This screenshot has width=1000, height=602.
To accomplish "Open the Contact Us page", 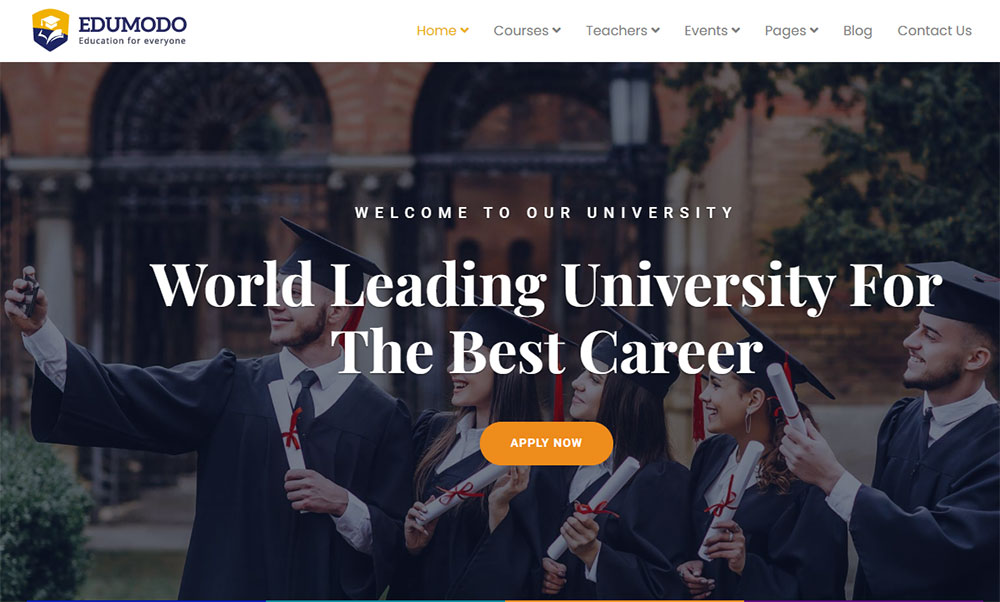I will point(934,31).
